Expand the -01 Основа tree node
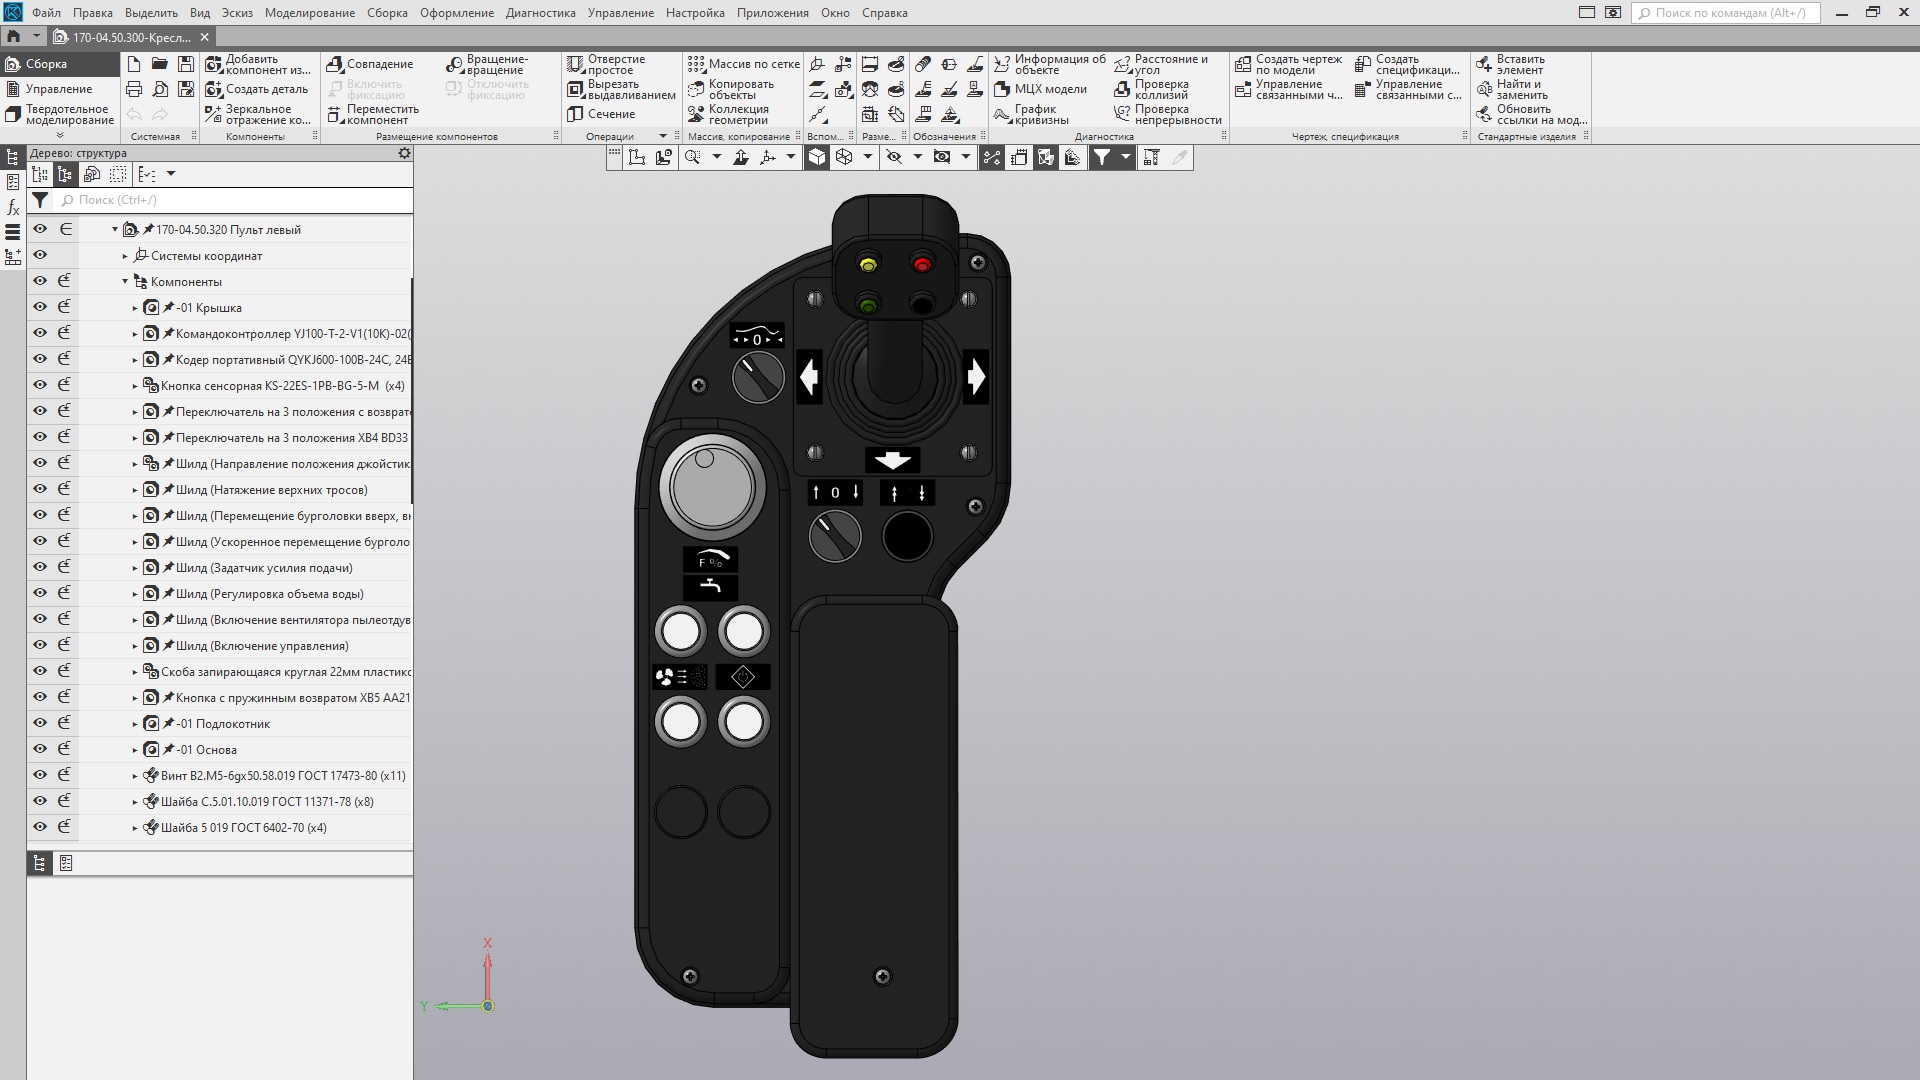This screenshot has height=1080, width=1920. (x=135, y=750)
